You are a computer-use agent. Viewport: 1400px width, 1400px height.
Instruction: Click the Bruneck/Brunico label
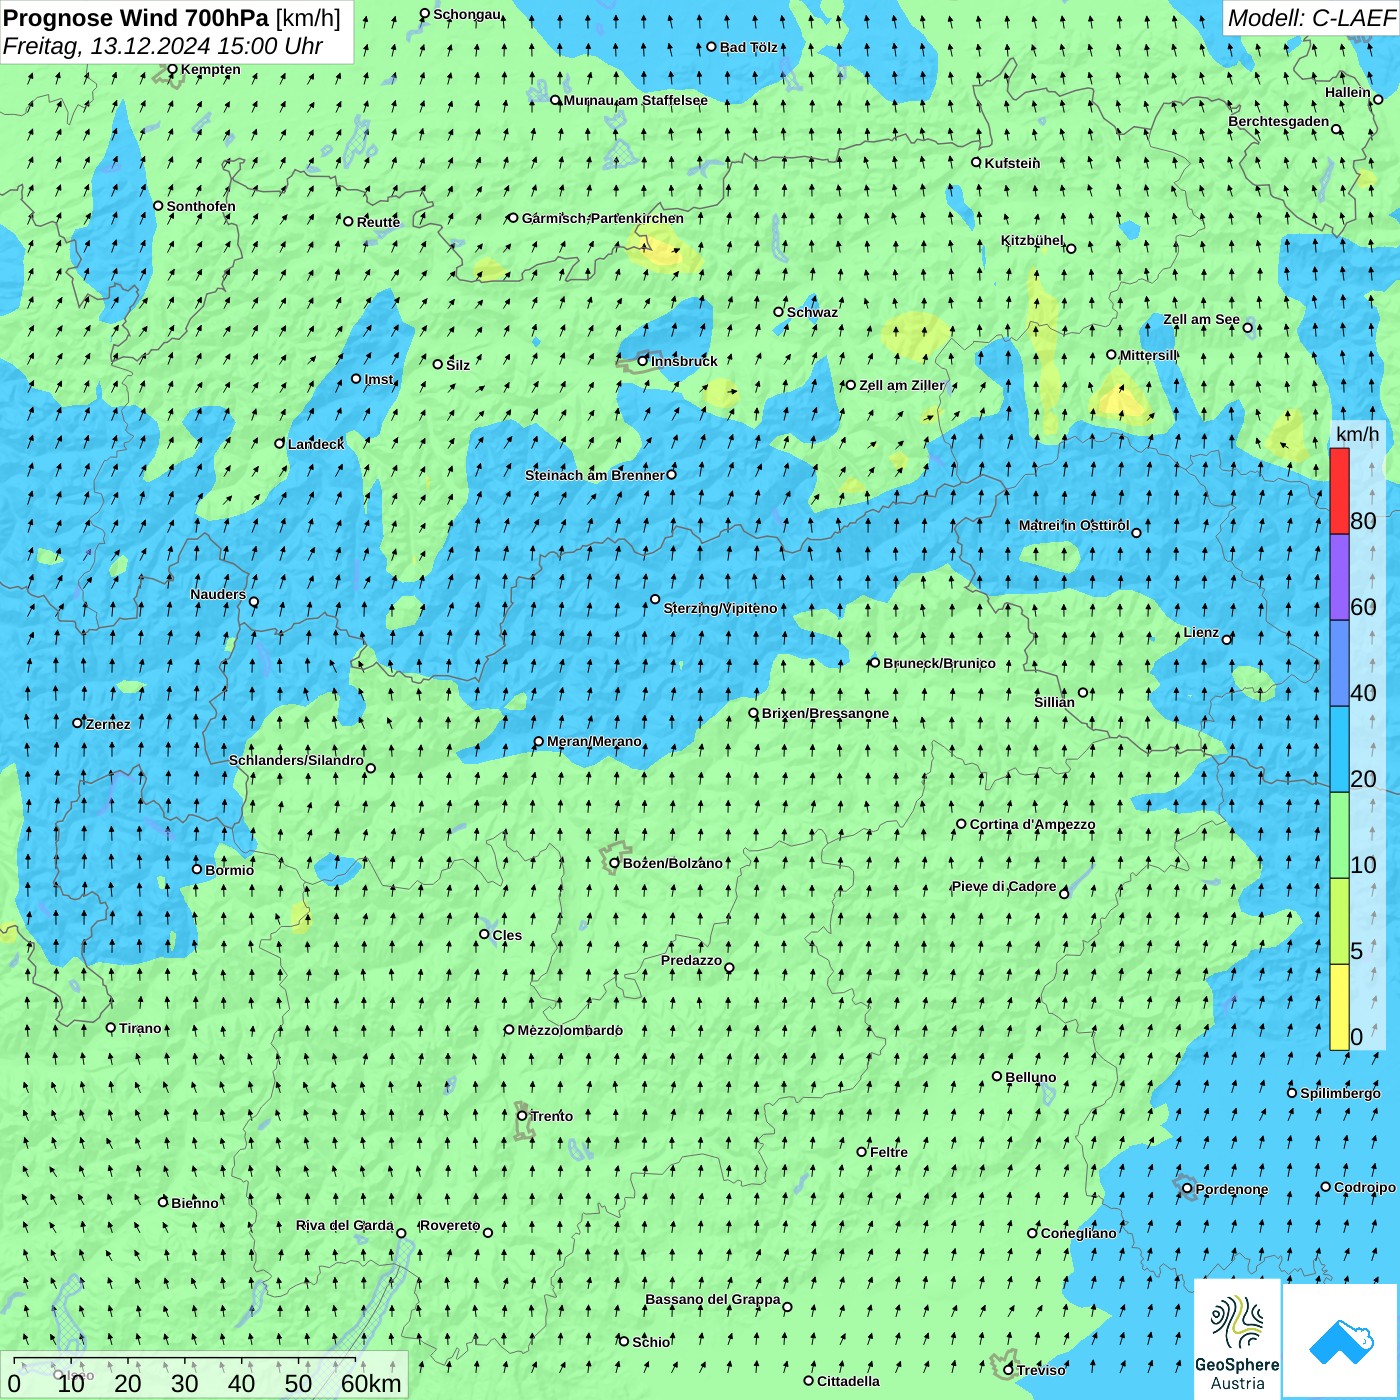point(939,663)
